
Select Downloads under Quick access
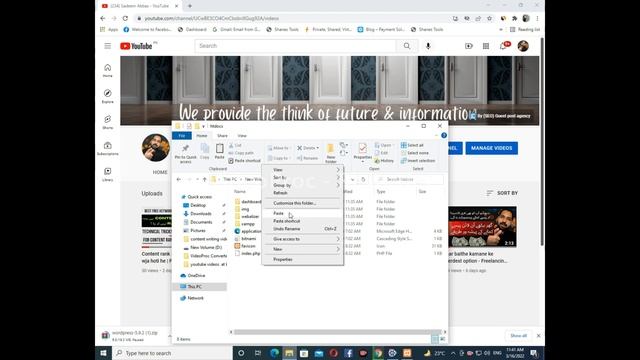200,213
